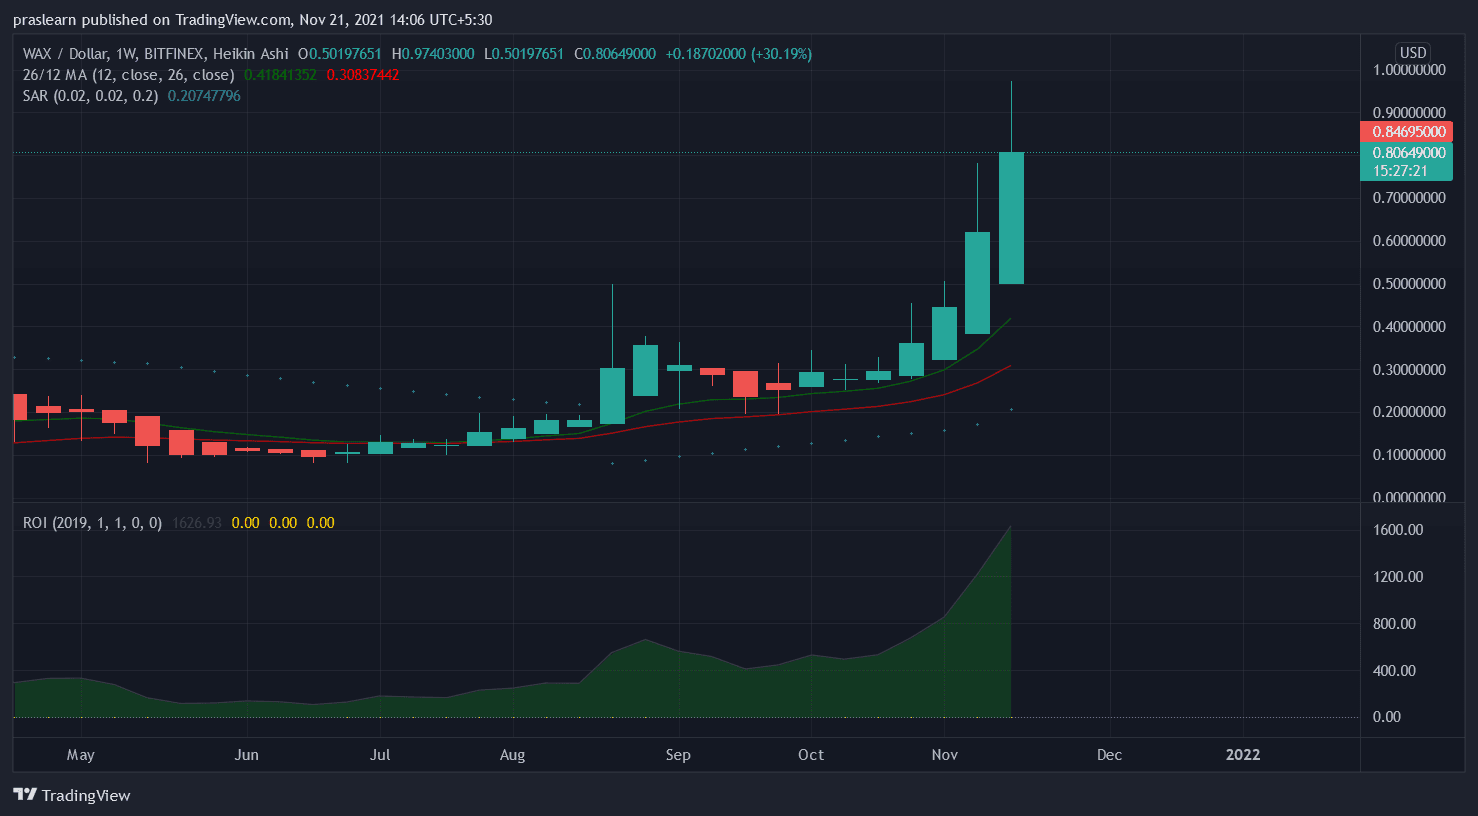This screenshot has width=1478, height=816.
Task: Select the SAR indicator legend
Action: [90, 96]
